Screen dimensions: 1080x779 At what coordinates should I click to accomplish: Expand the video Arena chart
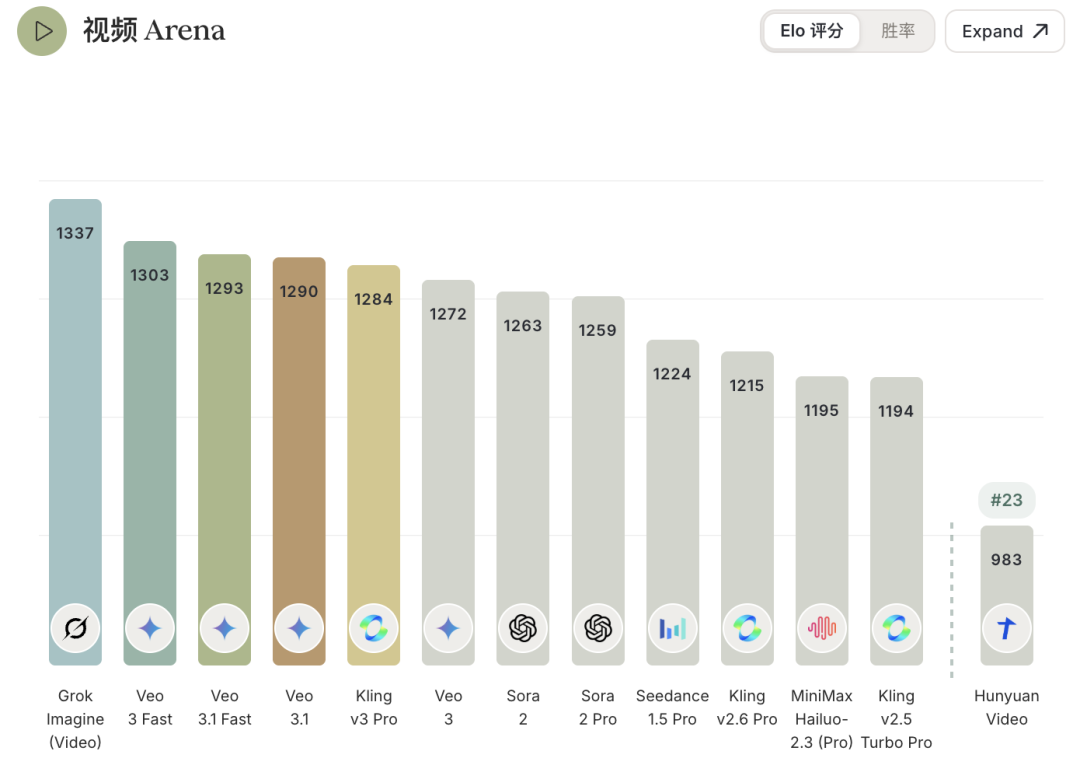pyautogui.click(x=1004, y=31)
